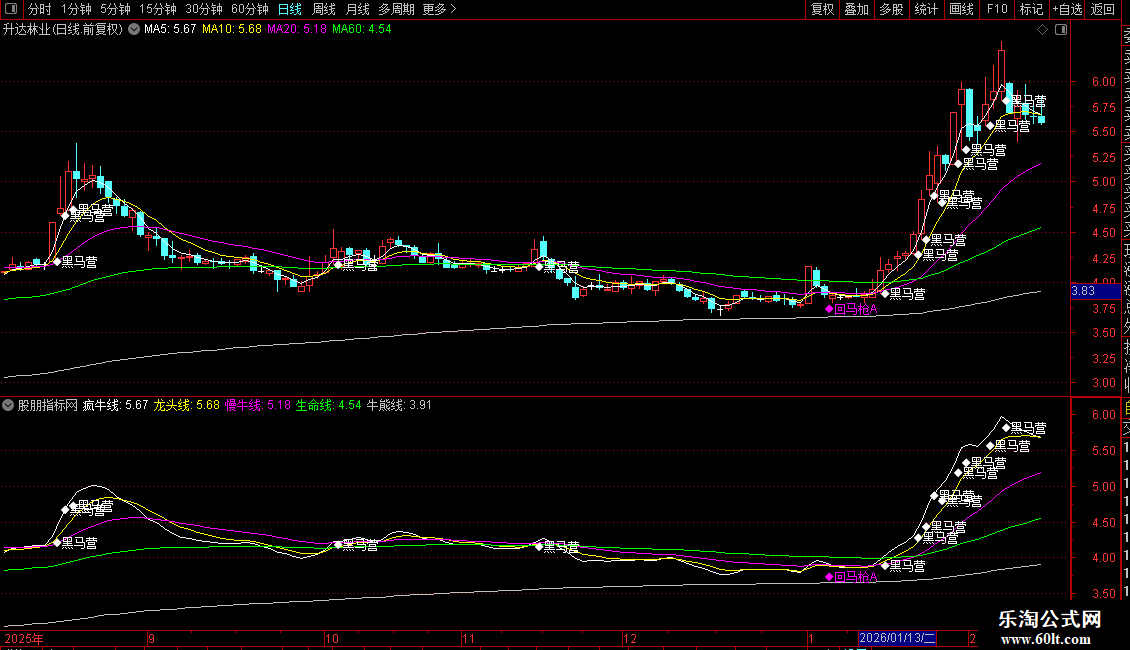Add stock to watchlist with +自选
The height and width of the screenshot is (650, 1130).
(x=1066, y=10)
